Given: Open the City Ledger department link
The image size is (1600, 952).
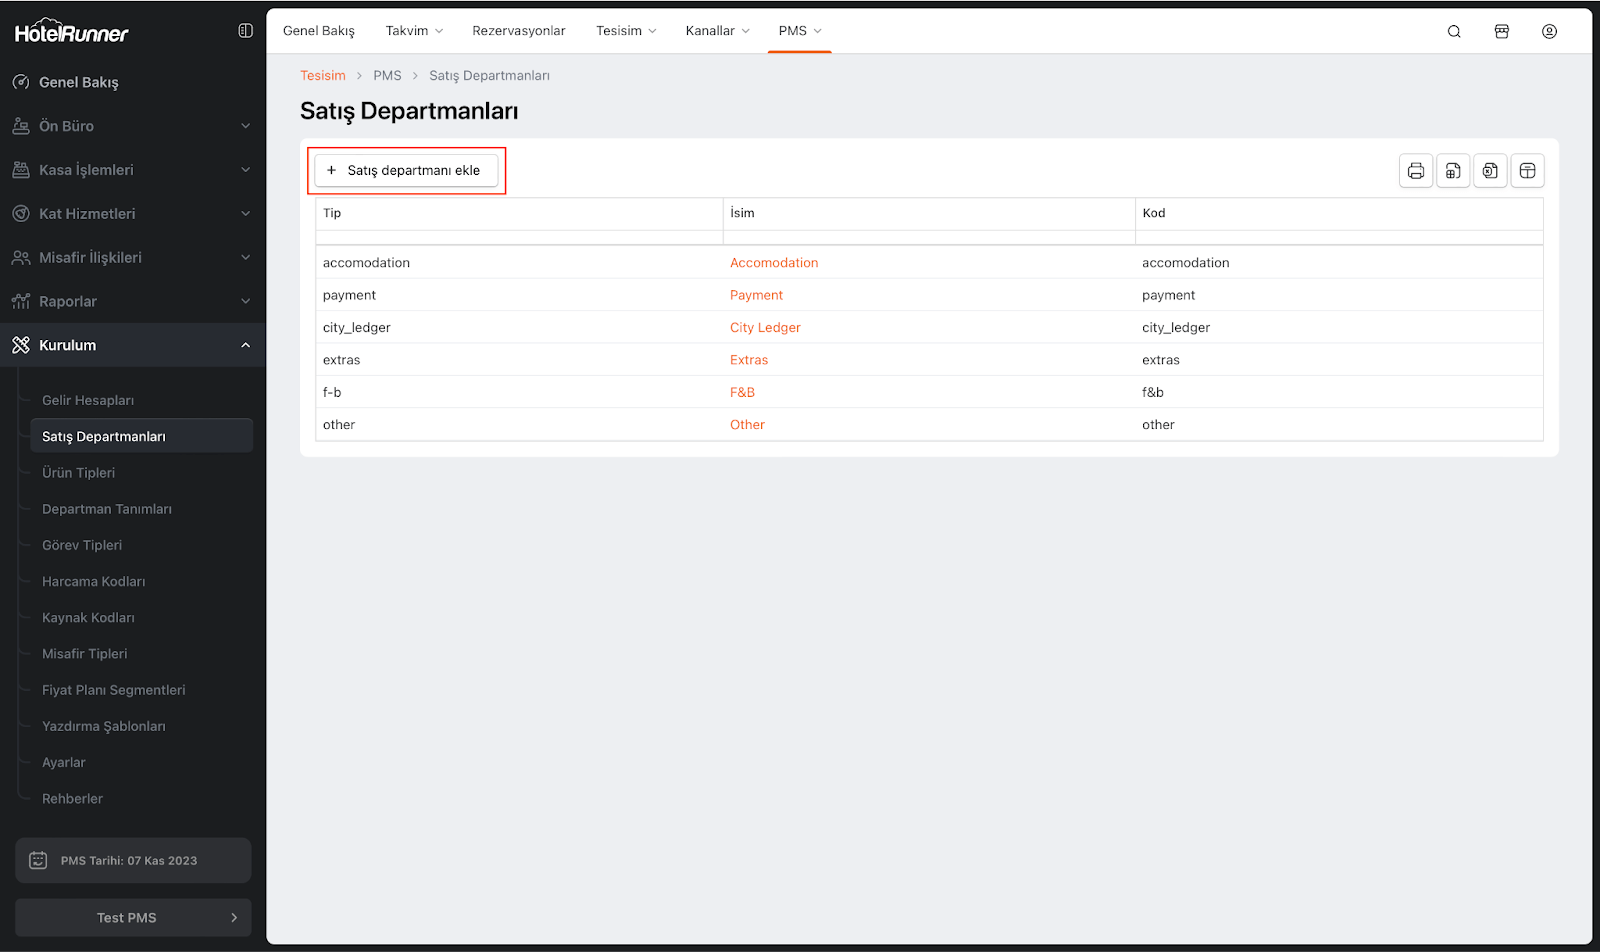Looking at the screenshot, I should pos(765,328).
